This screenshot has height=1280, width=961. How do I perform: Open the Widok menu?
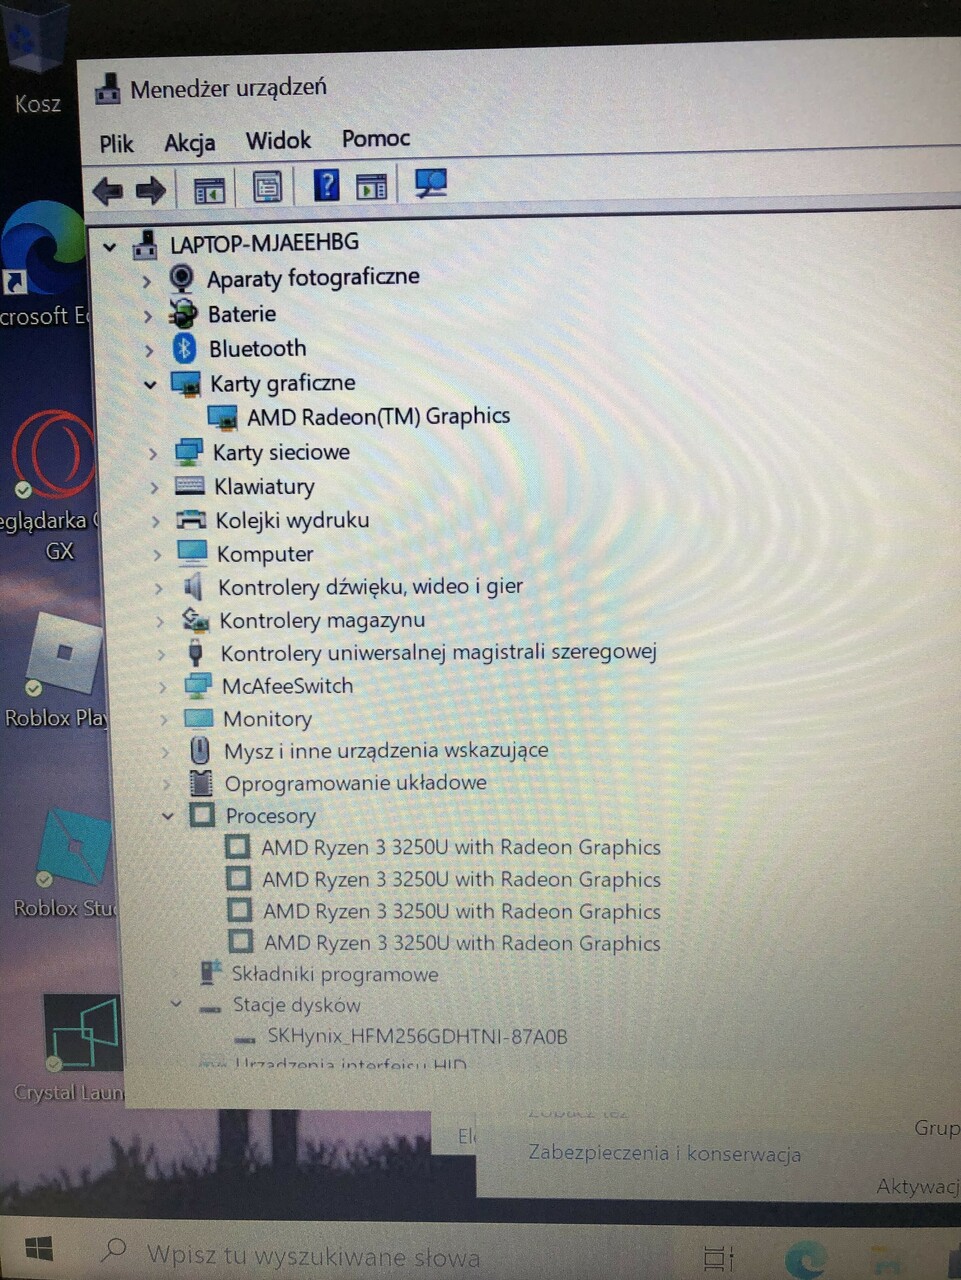pos(277,140)
